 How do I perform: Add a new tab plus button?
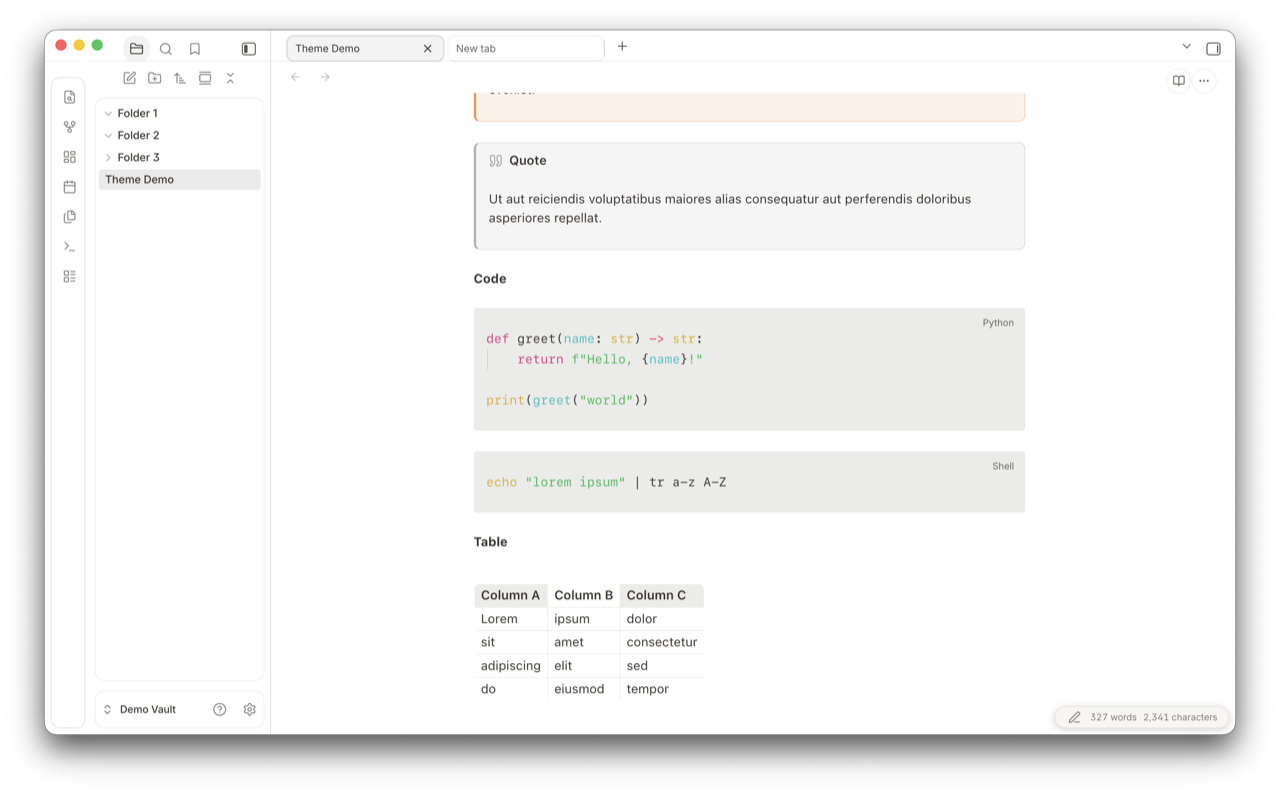point(622,46)
